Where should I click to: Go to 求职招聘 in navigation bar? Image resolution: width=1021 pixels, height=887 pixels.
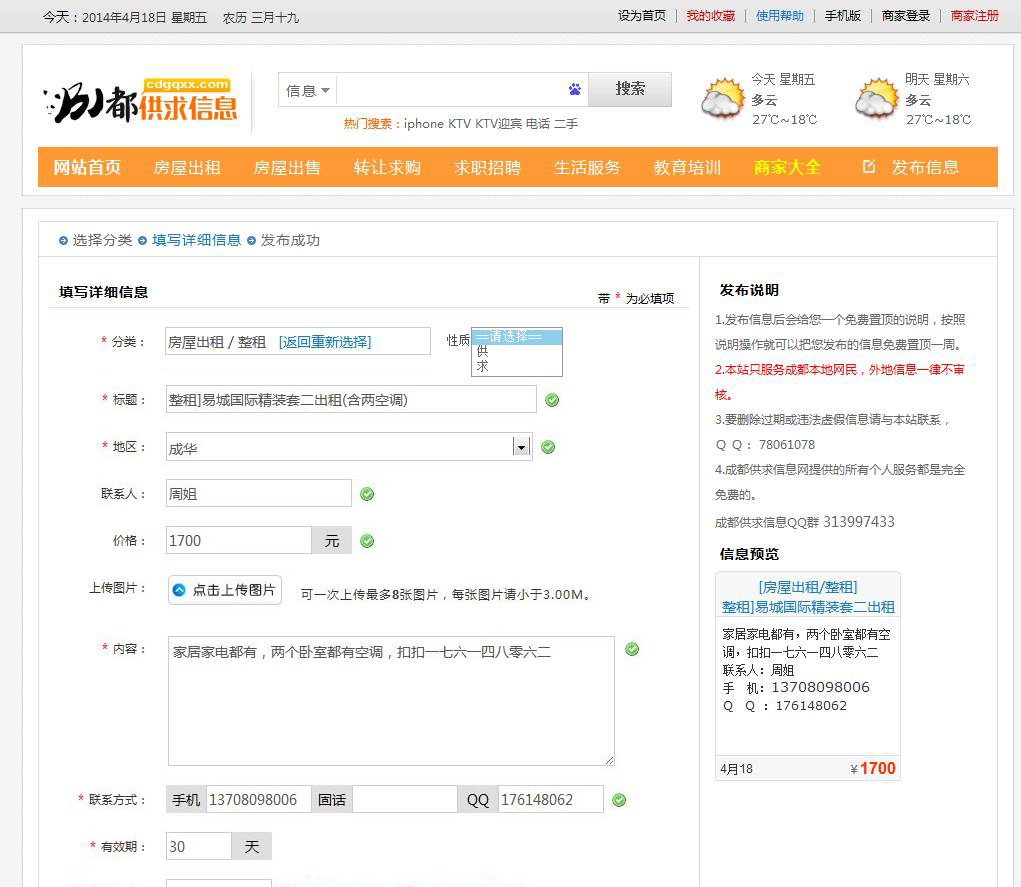(487, 167)
